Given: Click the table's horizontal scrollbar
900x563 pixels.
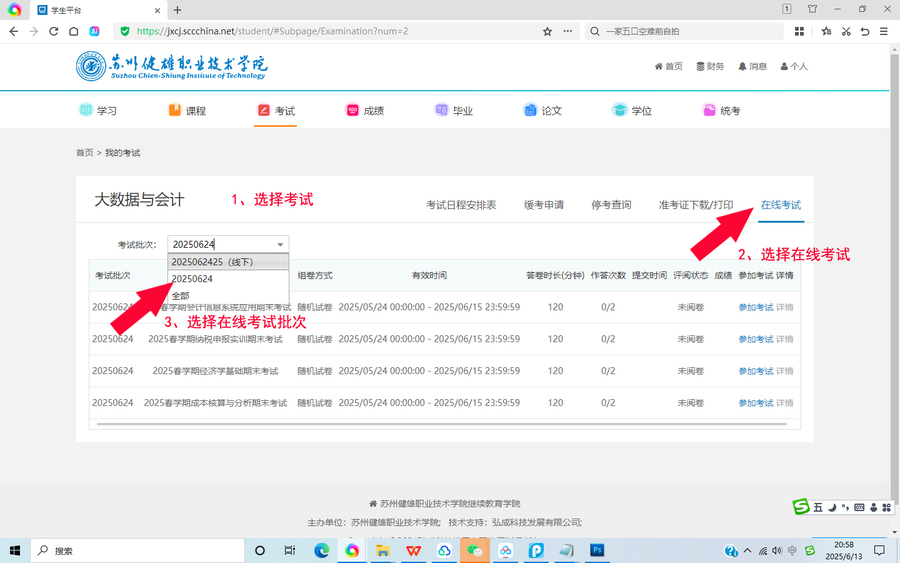Looking at the screenshot, I should (442, 424).
